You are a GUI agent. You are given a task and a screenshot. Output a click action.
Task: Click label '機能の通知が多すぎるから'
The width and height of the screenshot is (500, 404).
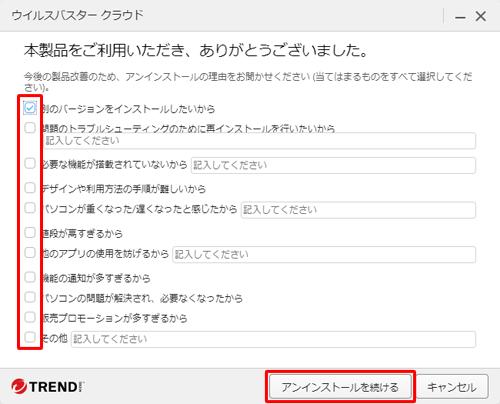pos(96,278)
